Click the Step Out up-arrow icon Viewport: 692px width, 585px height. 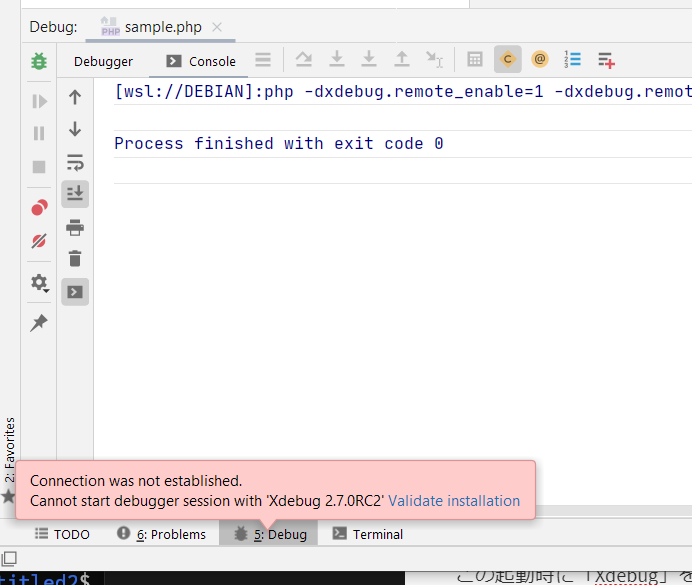pyautogui.click(x=402, y=59)
